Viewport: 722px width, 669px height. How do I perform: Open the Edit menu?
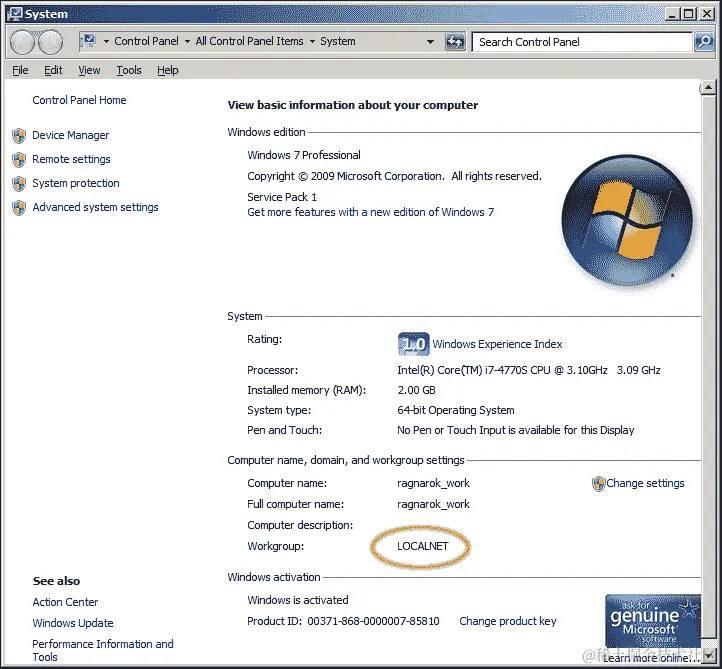coord(53,70)
